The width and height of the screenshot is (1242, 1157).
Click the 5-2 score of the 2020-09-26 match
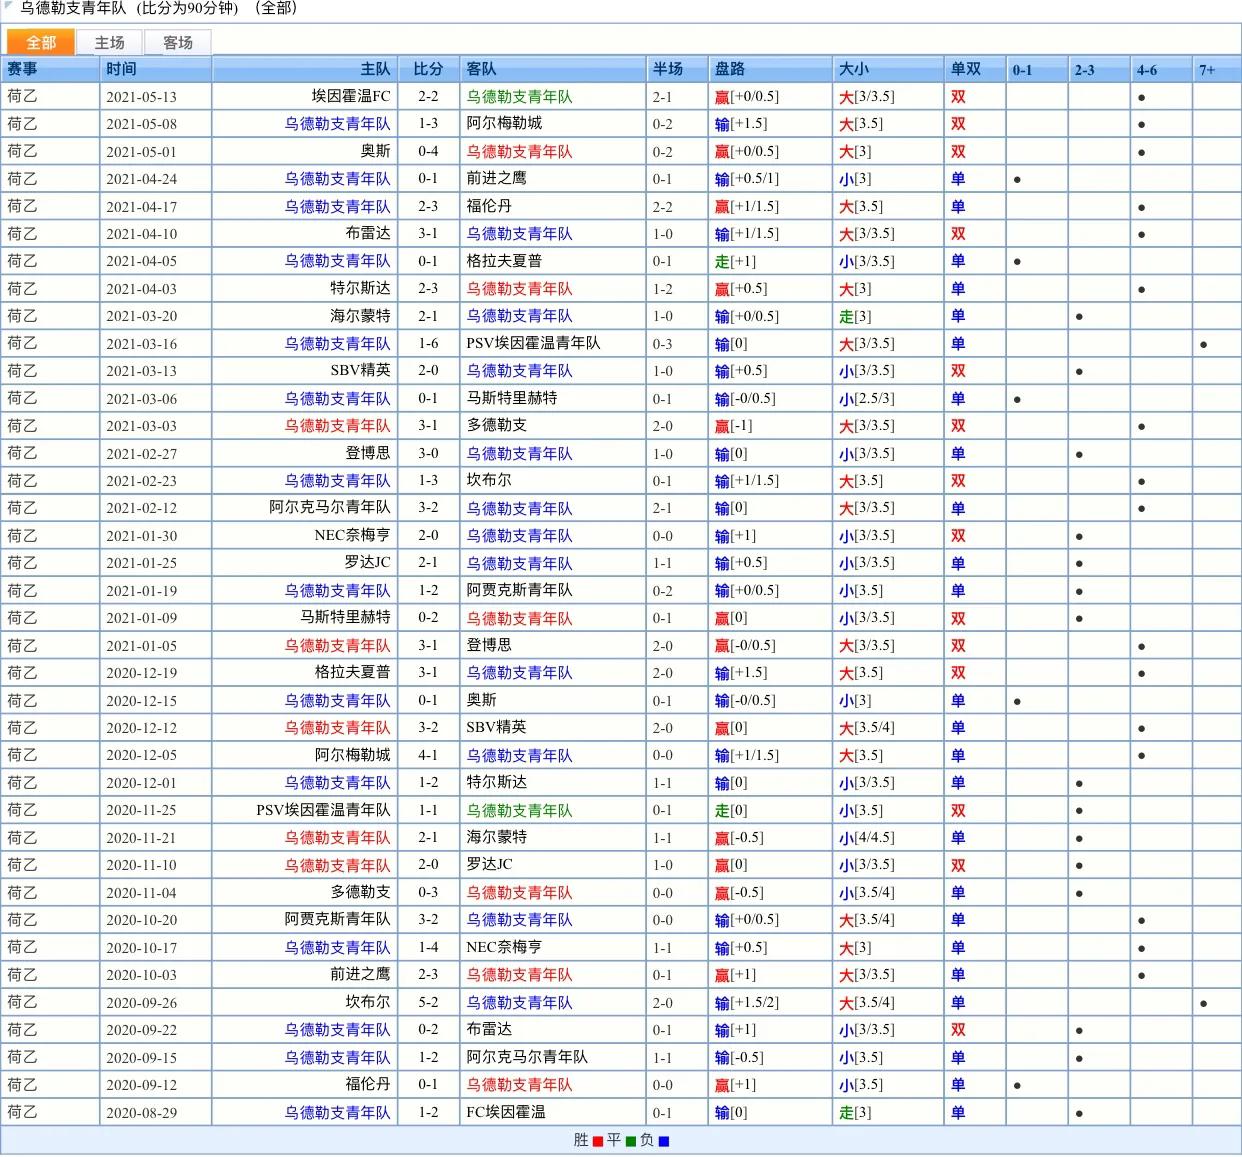(428, 1002)
